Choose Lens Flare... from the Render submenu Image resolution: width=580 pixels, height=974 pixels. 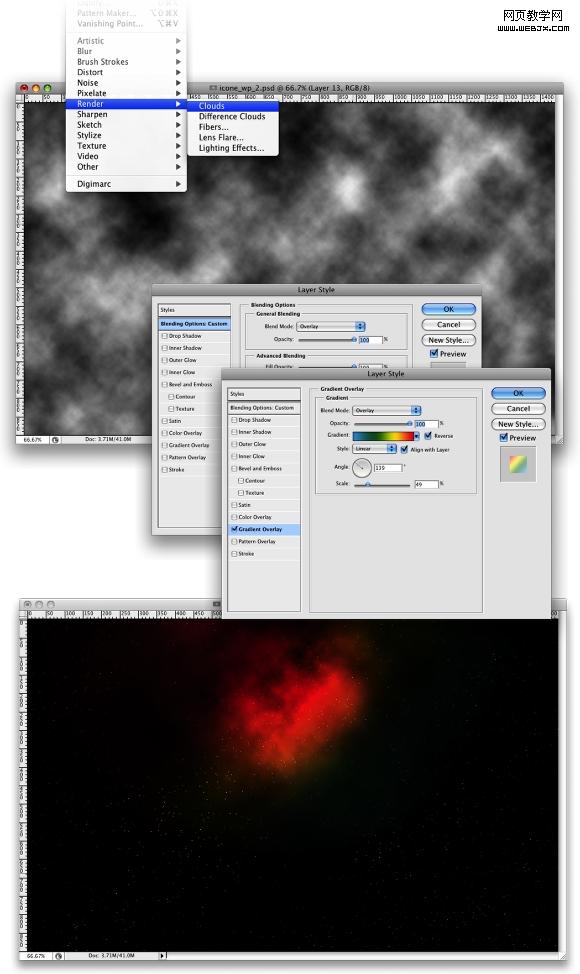pos(233,138)
